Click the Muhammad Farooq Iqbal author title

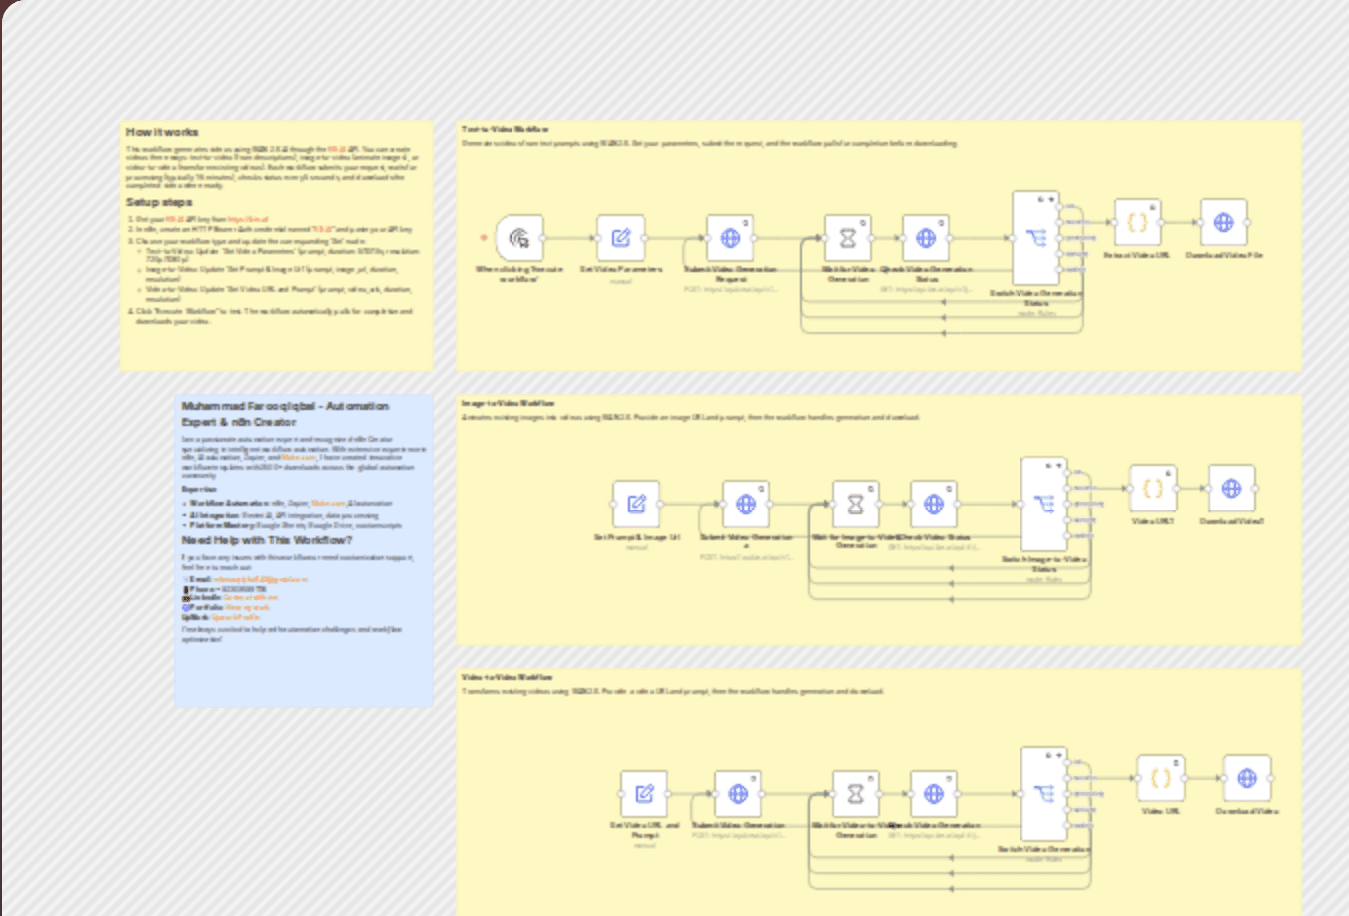(x=285, y=414)
